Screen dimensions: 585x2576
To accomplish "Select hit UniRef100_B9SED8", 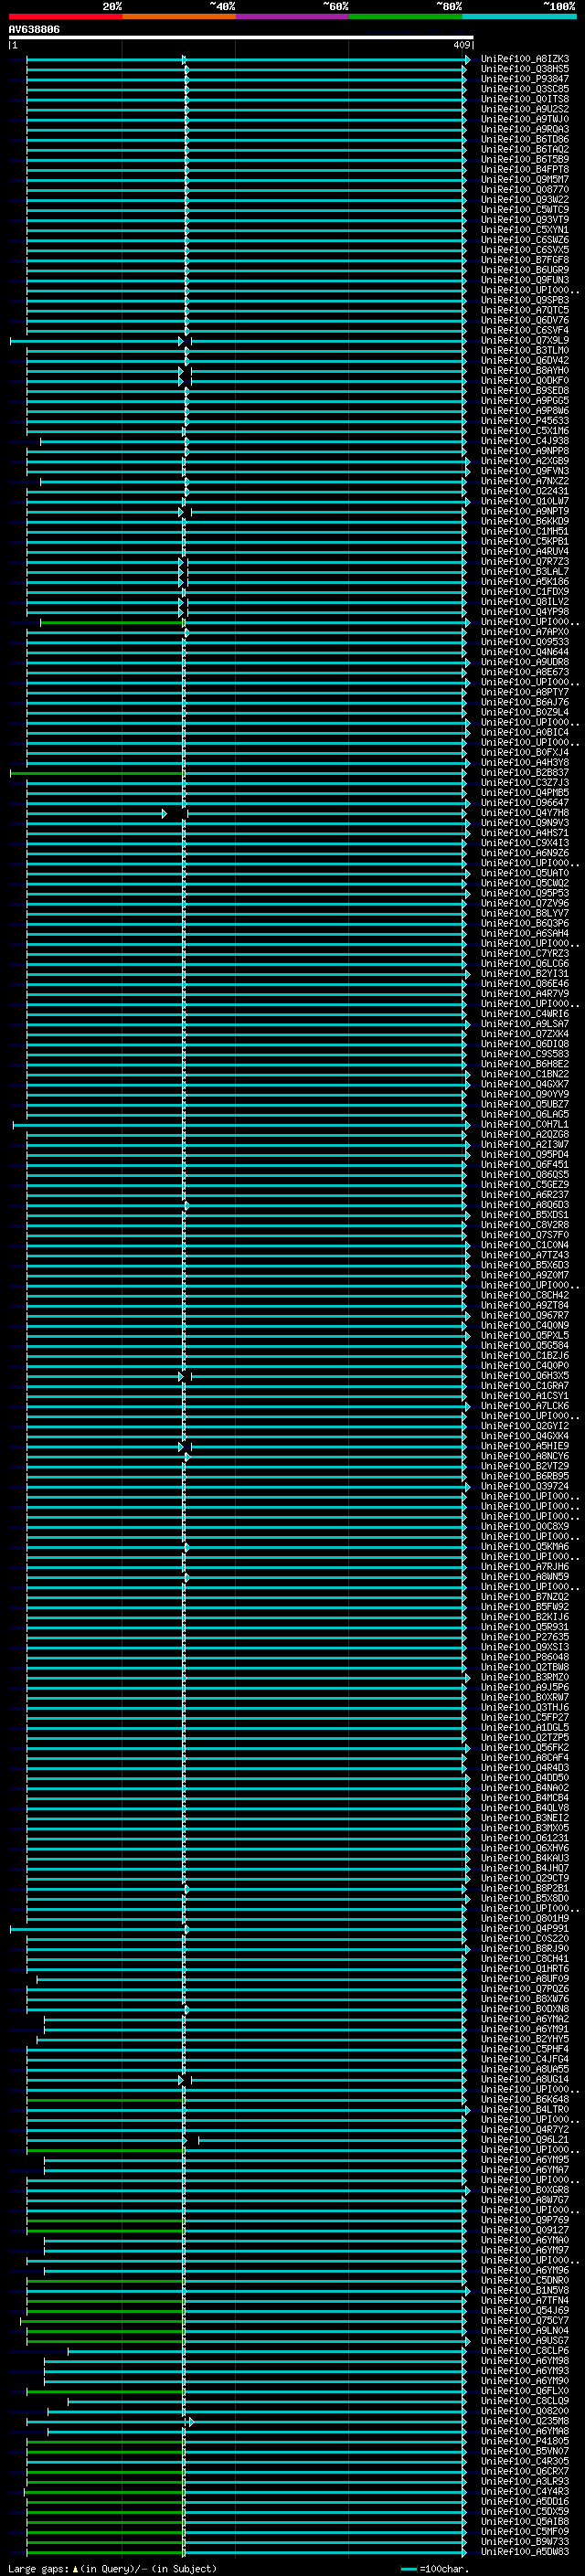I will tap(525, 391).
